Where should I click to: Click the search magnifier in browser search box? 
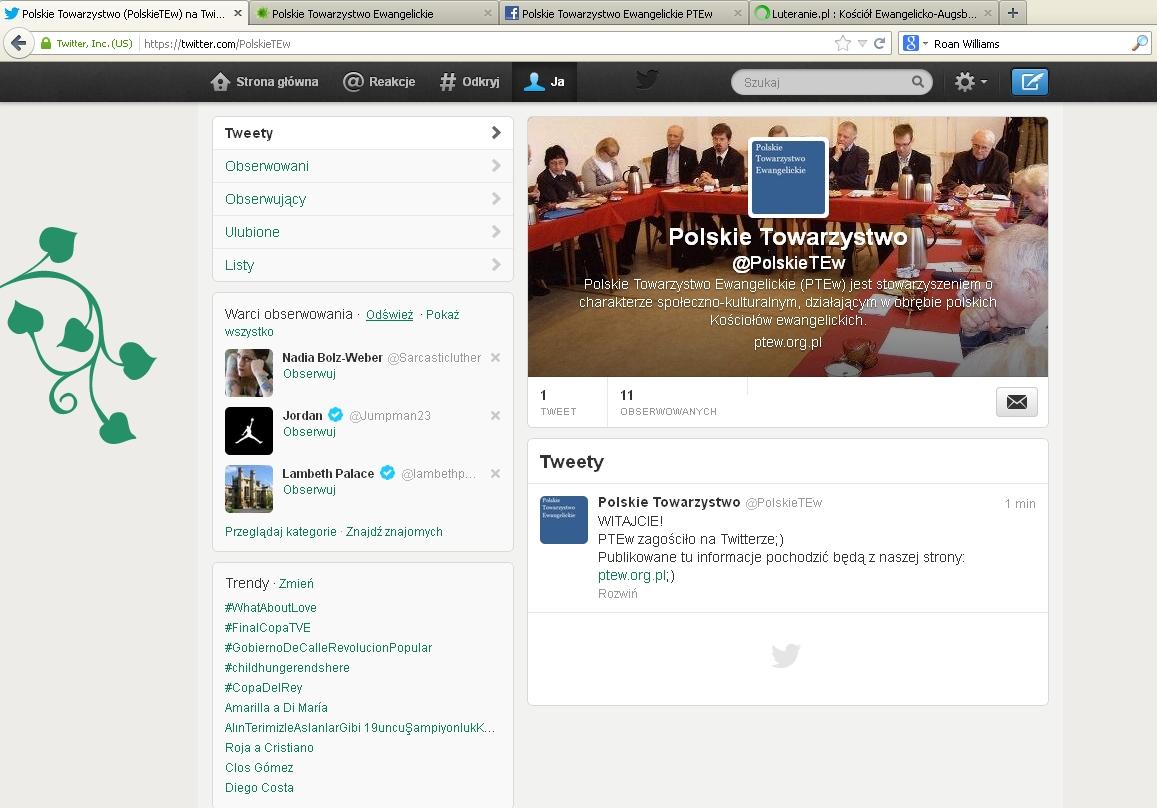[1139, 44]
